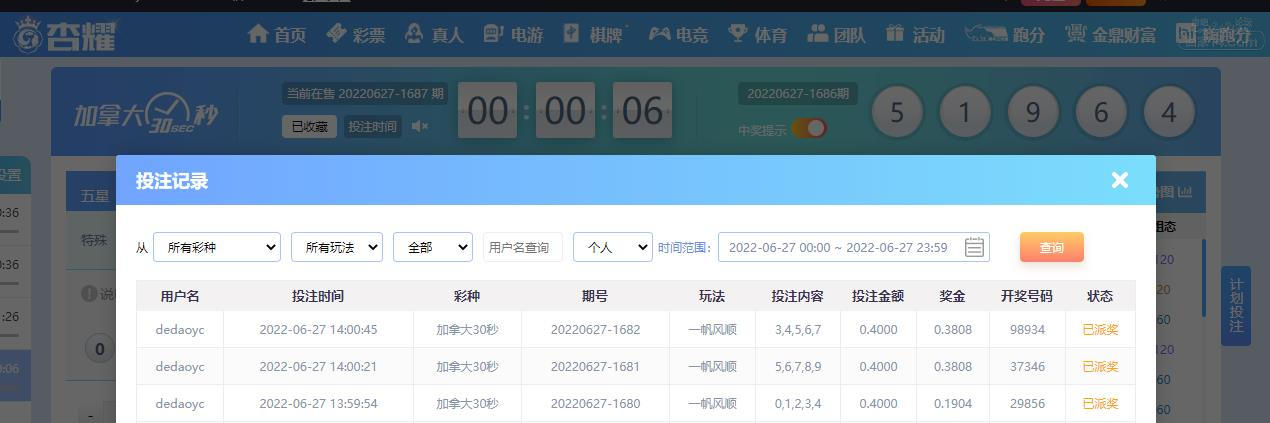The image size is (1270, 423).
Task: Open the 棋牌 card games menu
Action: click(593, 35)
